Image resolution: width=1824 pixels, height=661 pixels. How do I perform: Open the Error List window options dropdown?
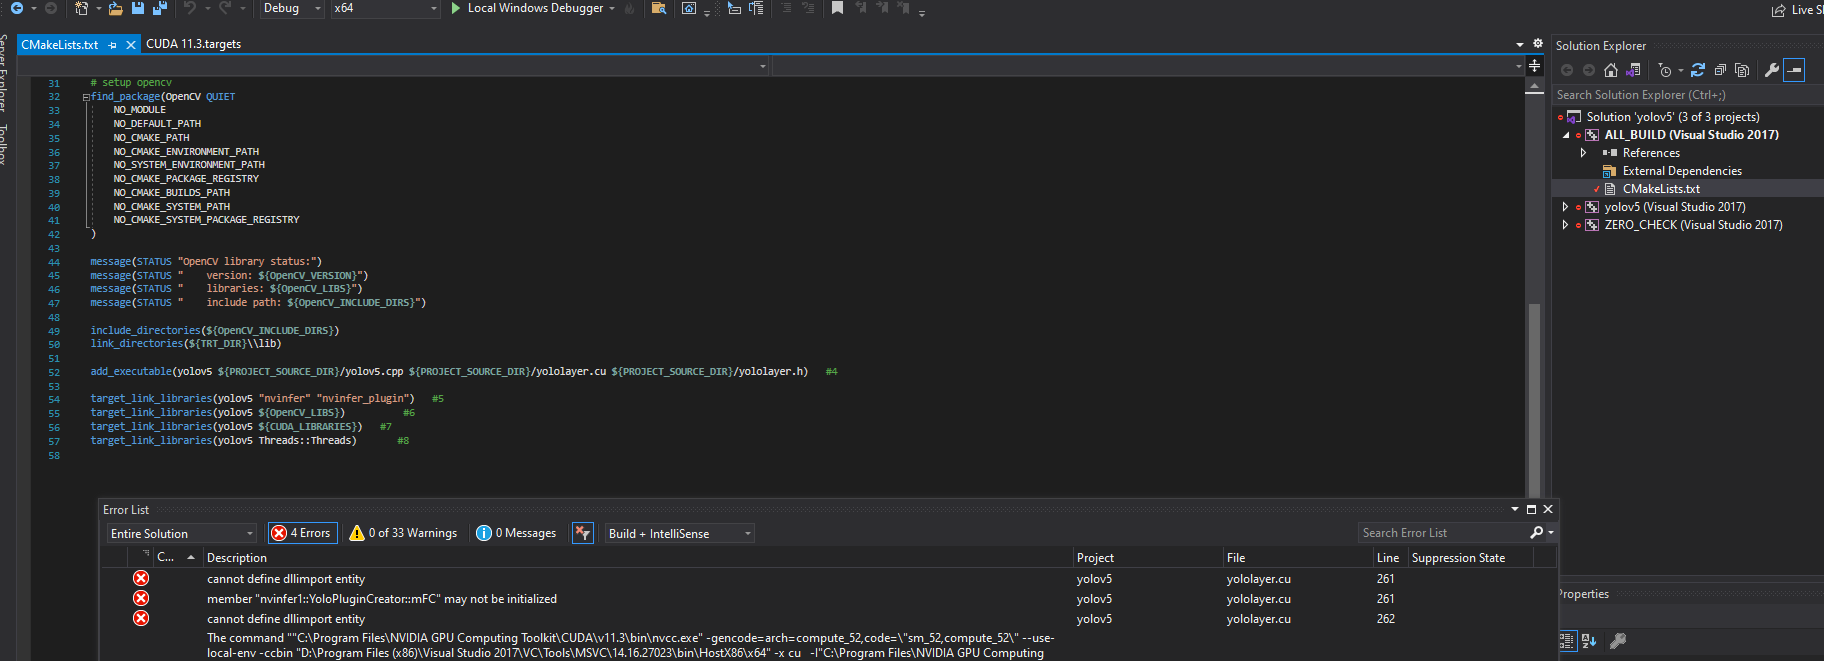click(x=1514, y=509)
